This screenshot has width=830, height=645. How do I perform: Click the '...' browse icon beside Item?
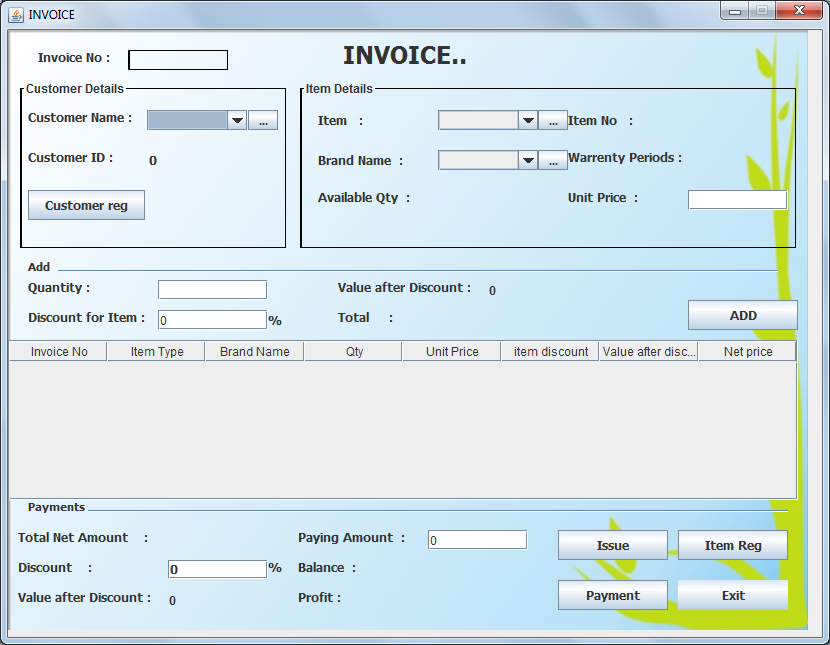[553, 119]
